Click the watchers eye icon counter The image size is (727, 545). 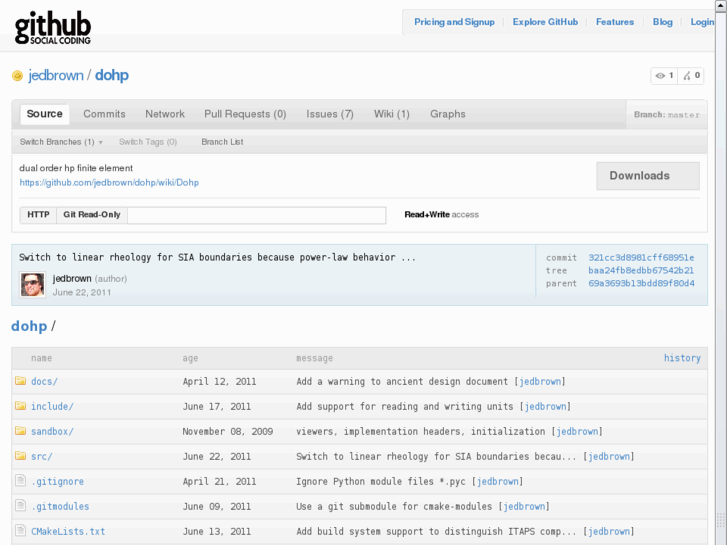pos(664,76)
